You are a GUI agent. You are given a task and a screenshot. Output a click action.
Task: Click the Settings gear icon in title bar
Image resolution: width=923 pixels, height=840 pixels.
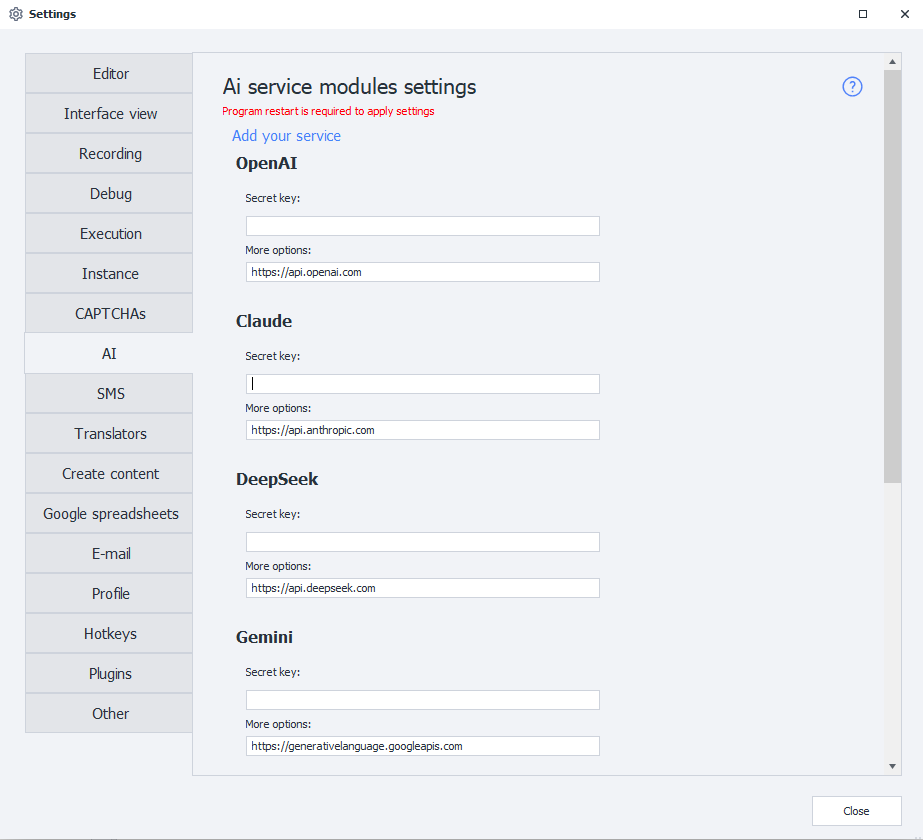(16, 14)
